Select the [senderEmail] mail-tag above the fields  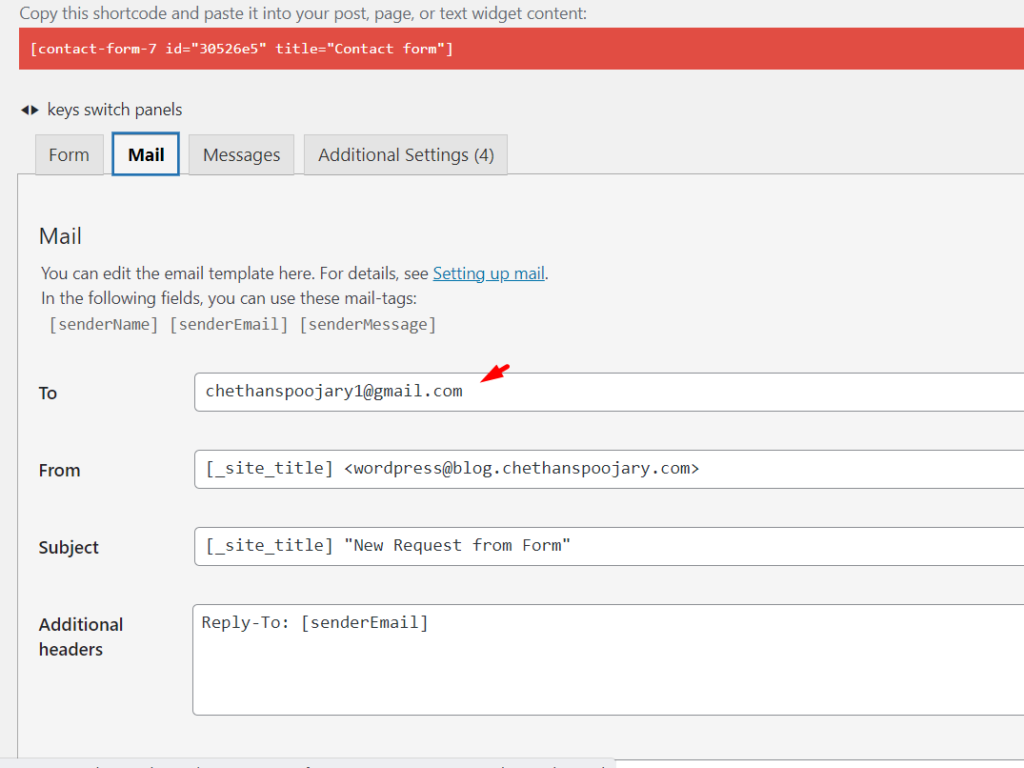[229, 325]
